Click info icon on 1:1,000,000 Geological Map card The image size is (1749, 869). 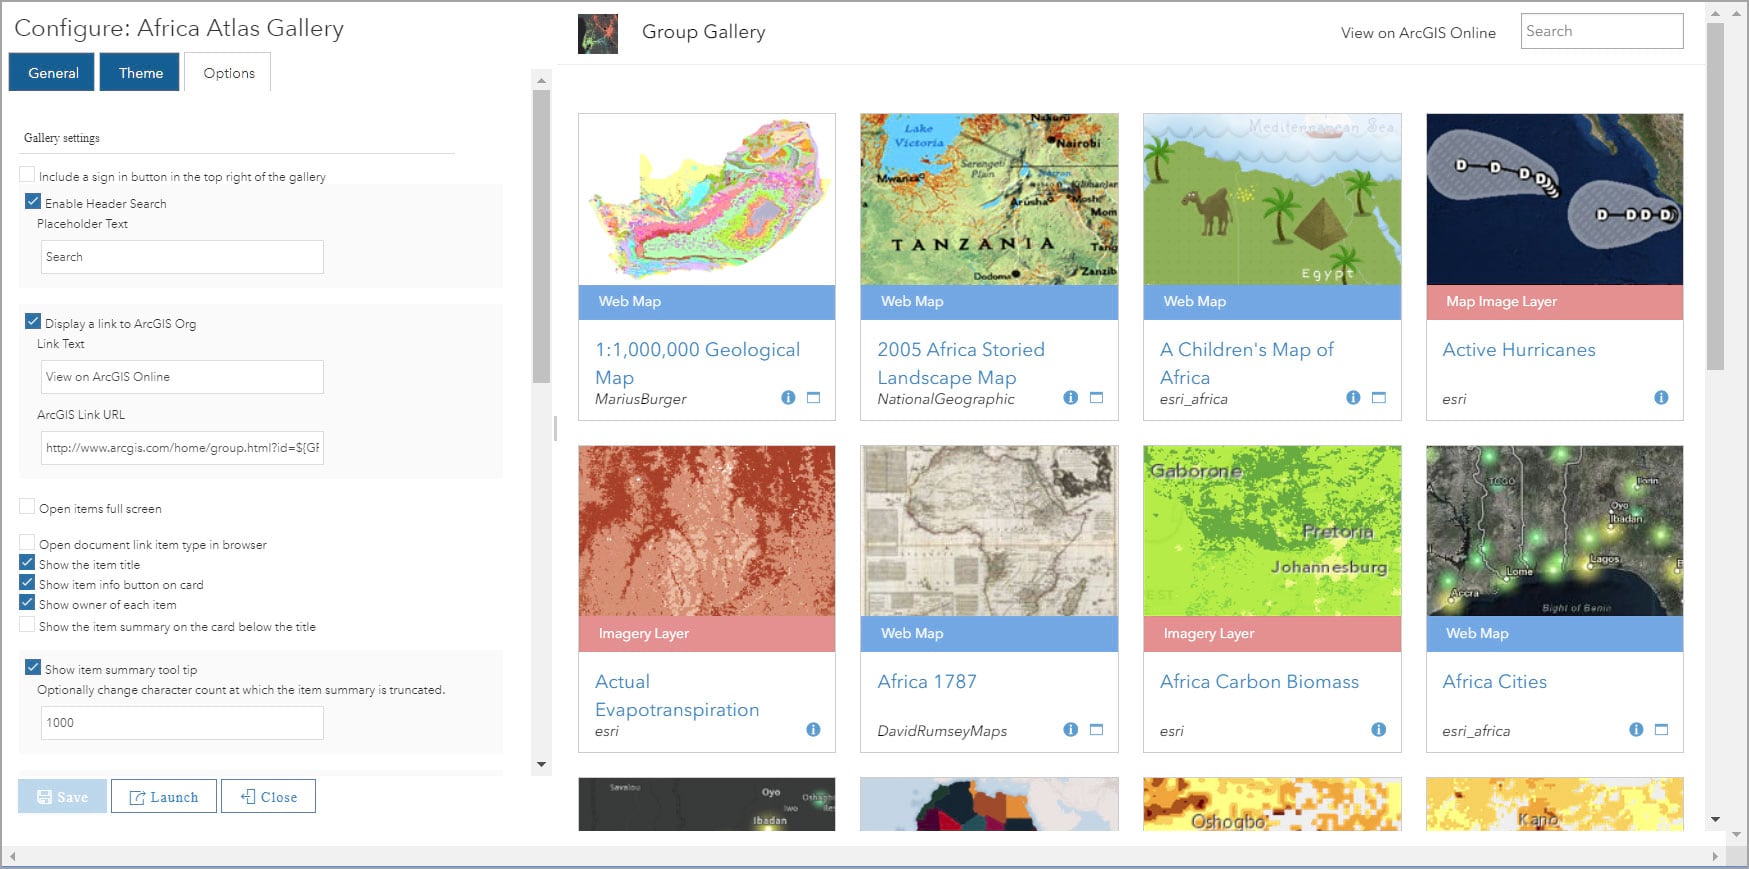[788, 398]
